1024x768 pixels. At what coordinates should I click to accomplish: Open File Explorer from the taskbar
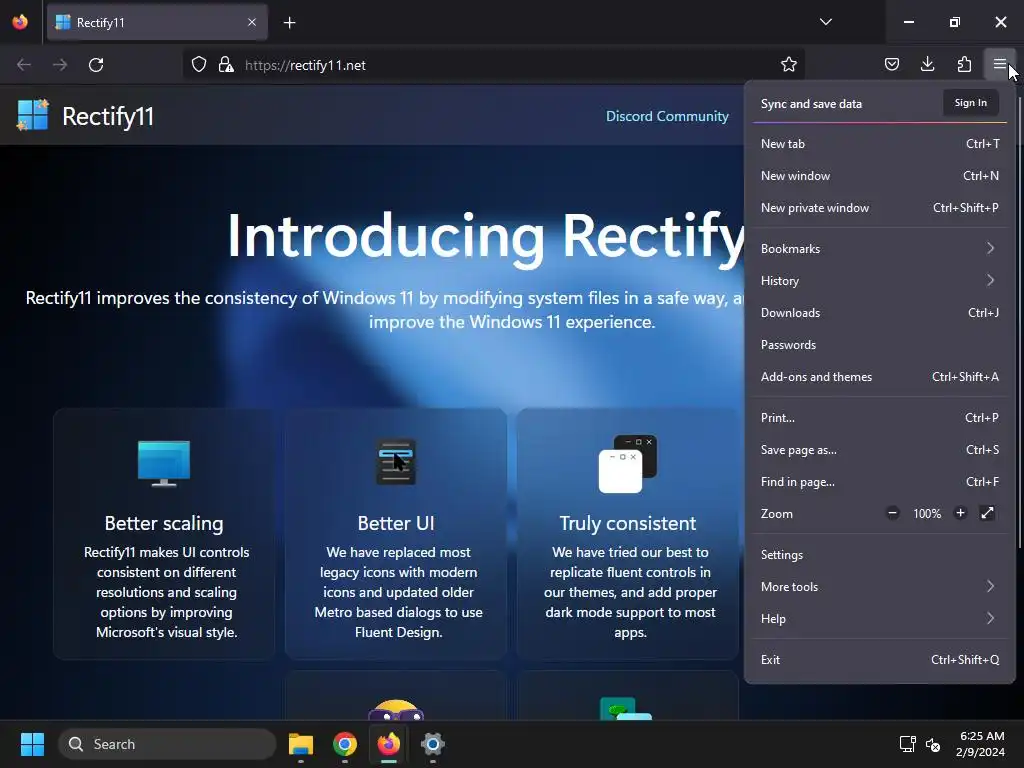click(301, 744)
